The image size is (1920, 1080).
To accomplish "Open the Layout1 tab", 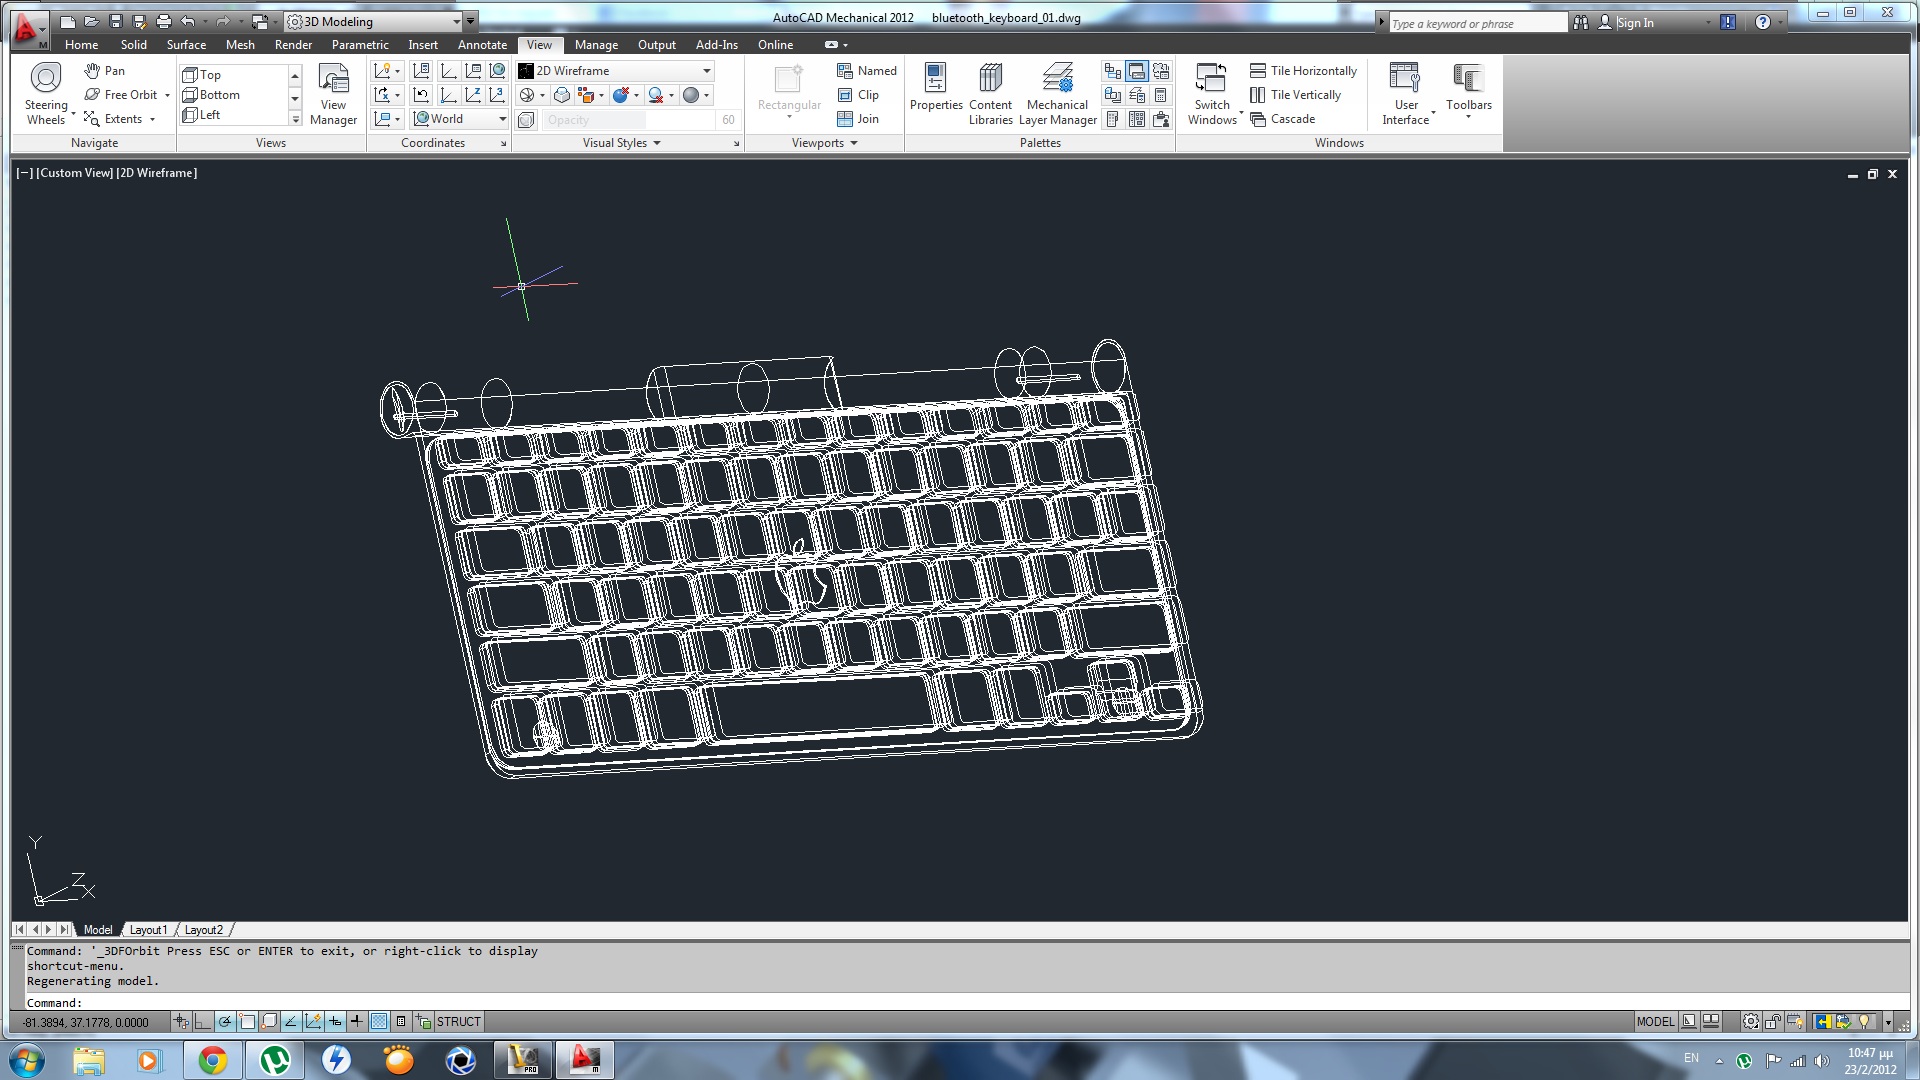I will 148,930.
